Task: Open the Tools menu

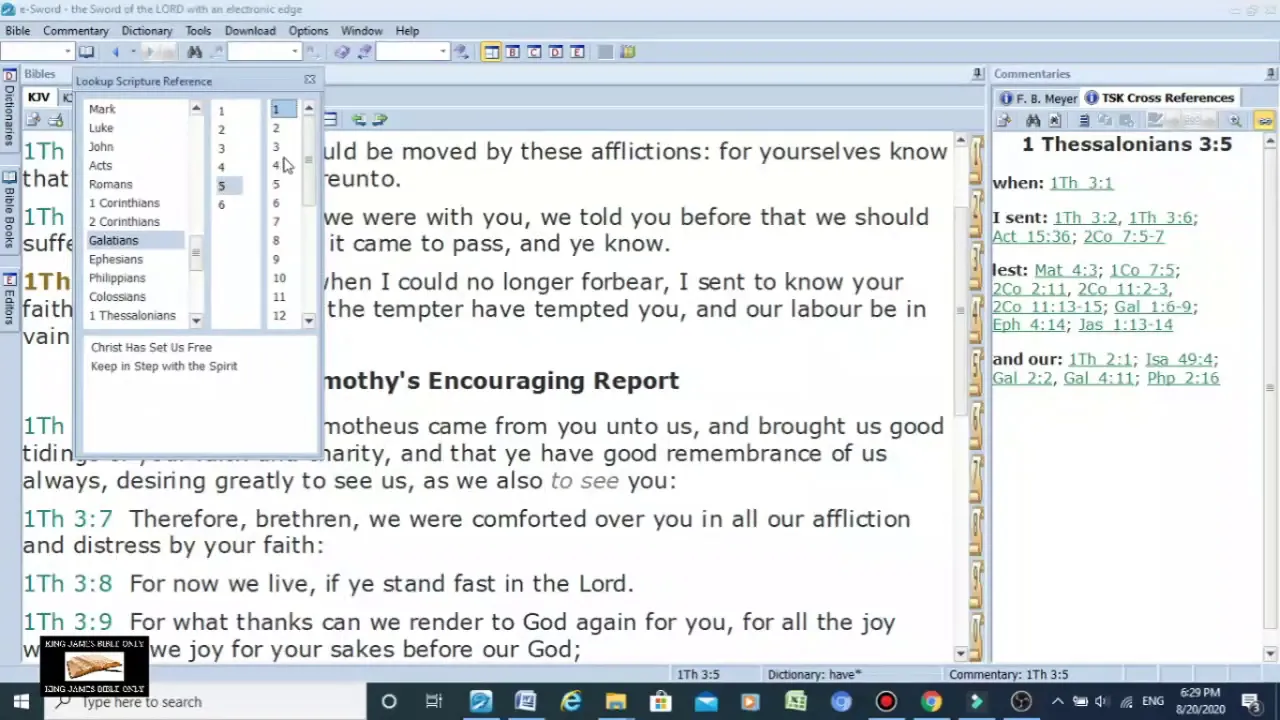Action: pos(198,31)
